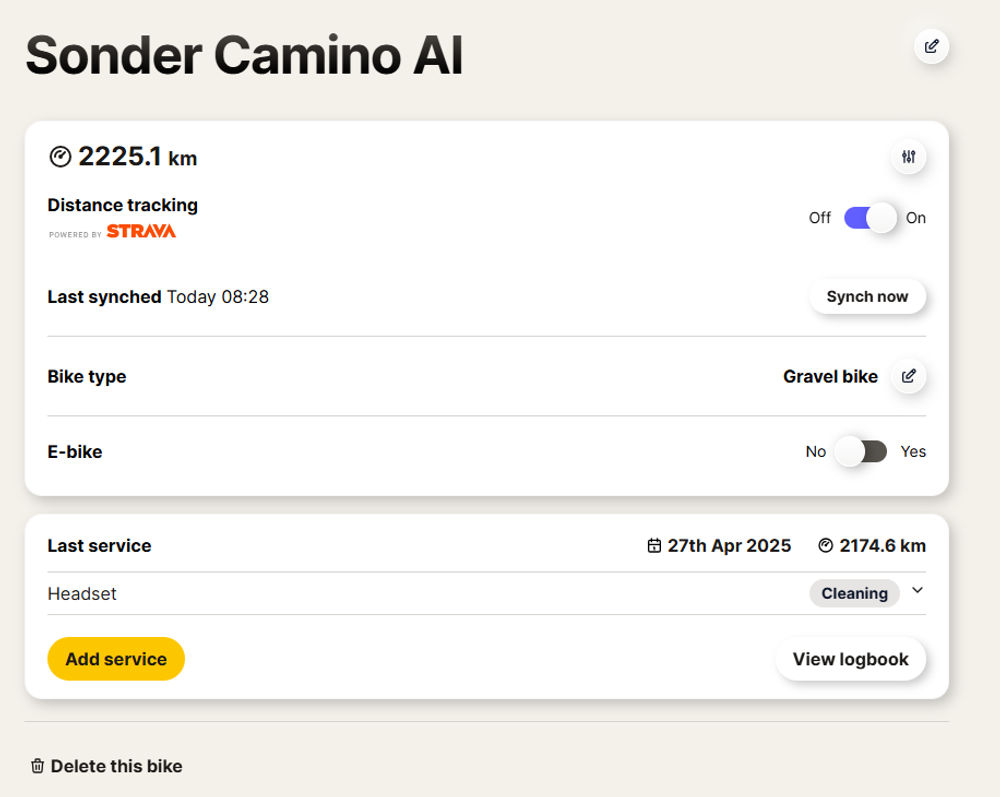Click the calendar icon by 27th Apr 2025

654,546
